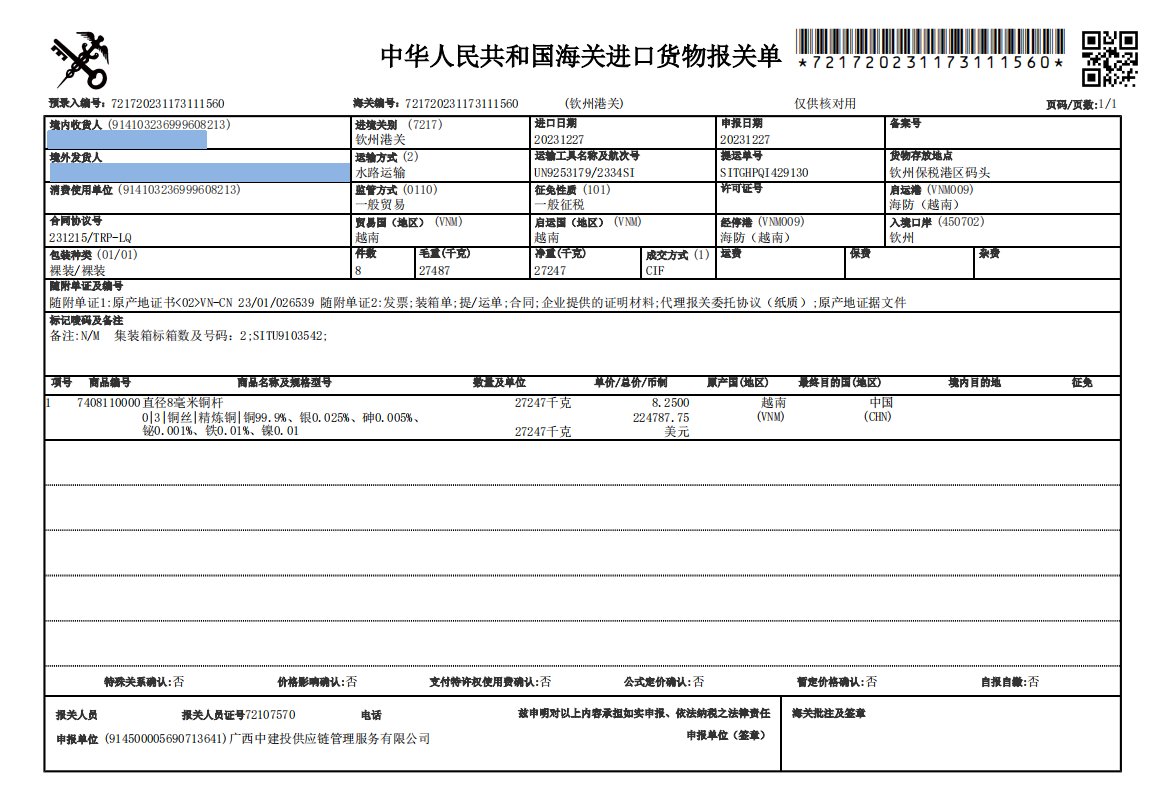This screenshot has width=1161, height=808.
Task: Click the title 中华人民共和国海关进口货物报关单
Action: click(x=580, y=57)
